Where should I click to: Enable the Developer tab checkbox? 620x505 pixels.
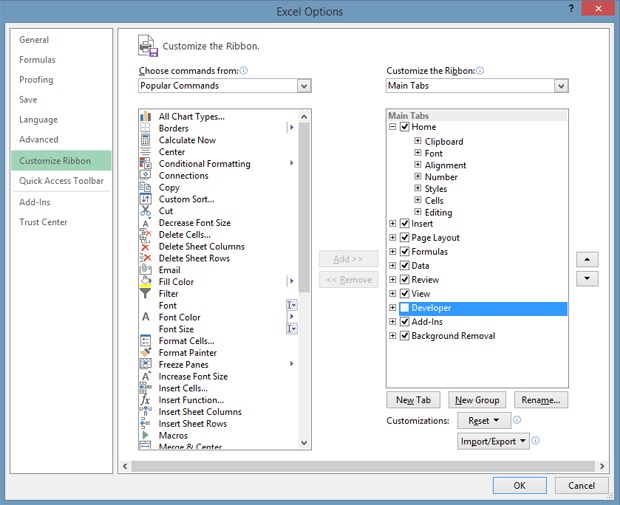coord(405,308)
